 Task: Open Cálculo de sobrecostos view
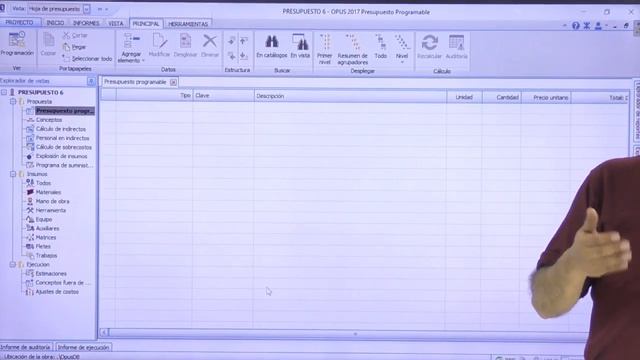click(64, 147)
